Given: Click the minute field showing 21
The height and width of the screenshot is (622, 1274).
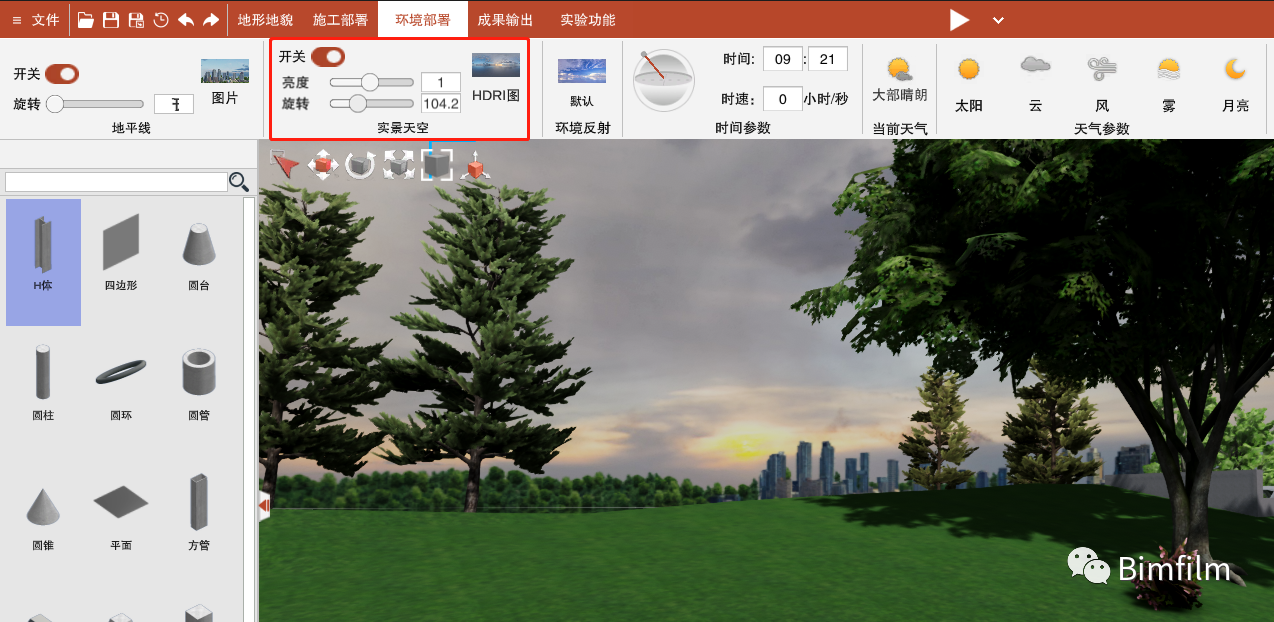Looking at the screenshot, I should [828, 59].
